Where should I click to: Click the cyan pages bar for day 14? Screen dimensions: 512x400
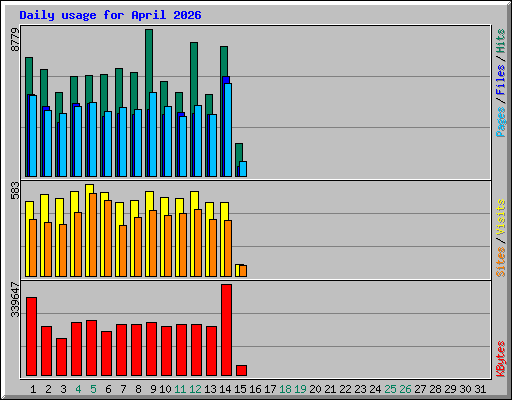[x=228, y=130]
